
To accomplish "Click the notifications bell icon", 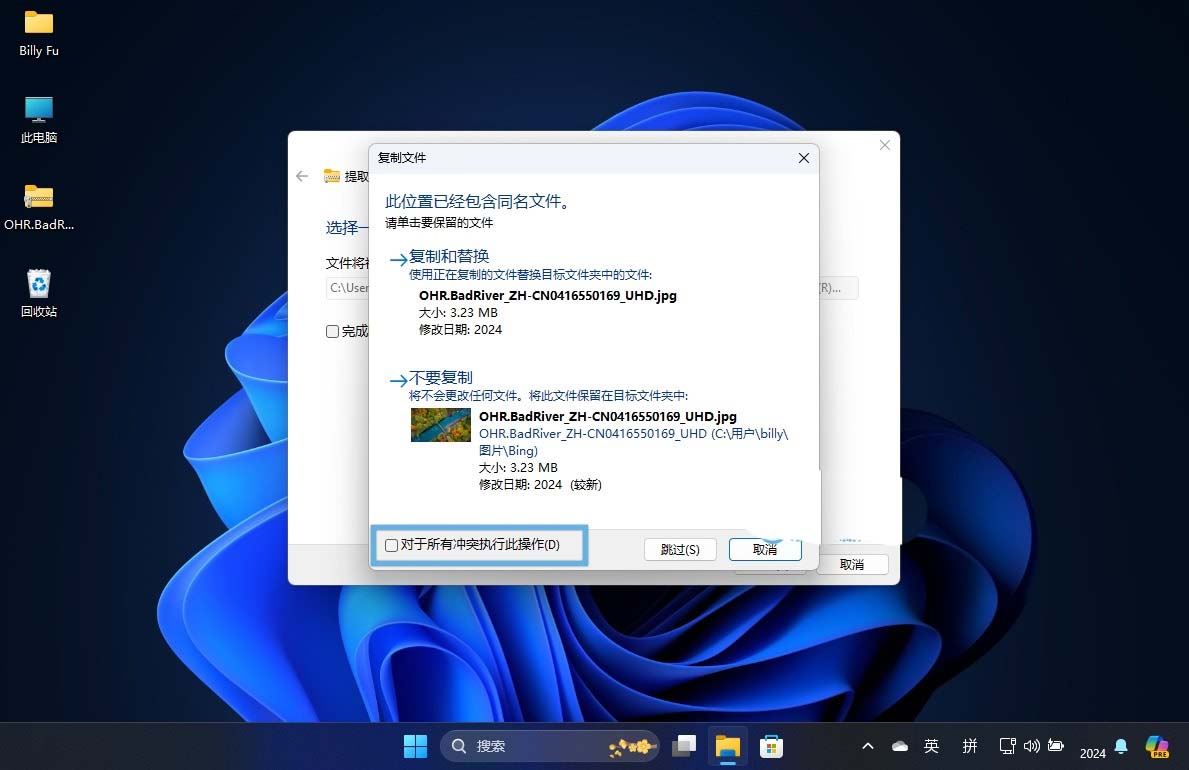I will (1120, 745).
